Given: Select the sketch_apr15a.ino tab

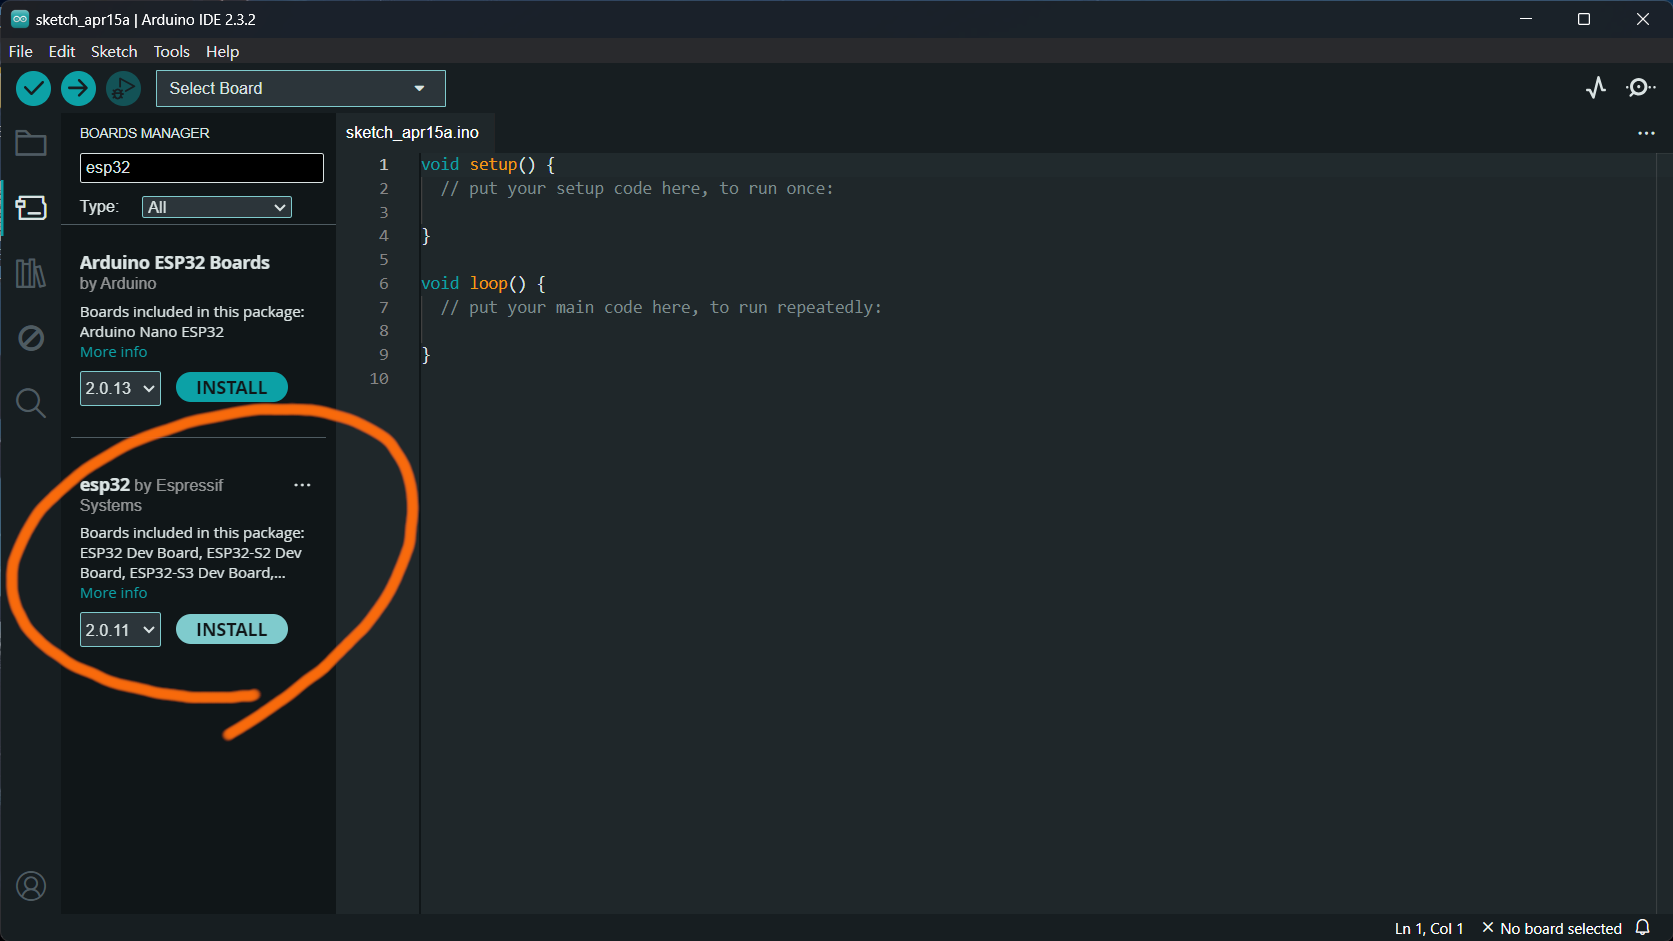Looking at the screenshot, I should click(x=413, y=132).
